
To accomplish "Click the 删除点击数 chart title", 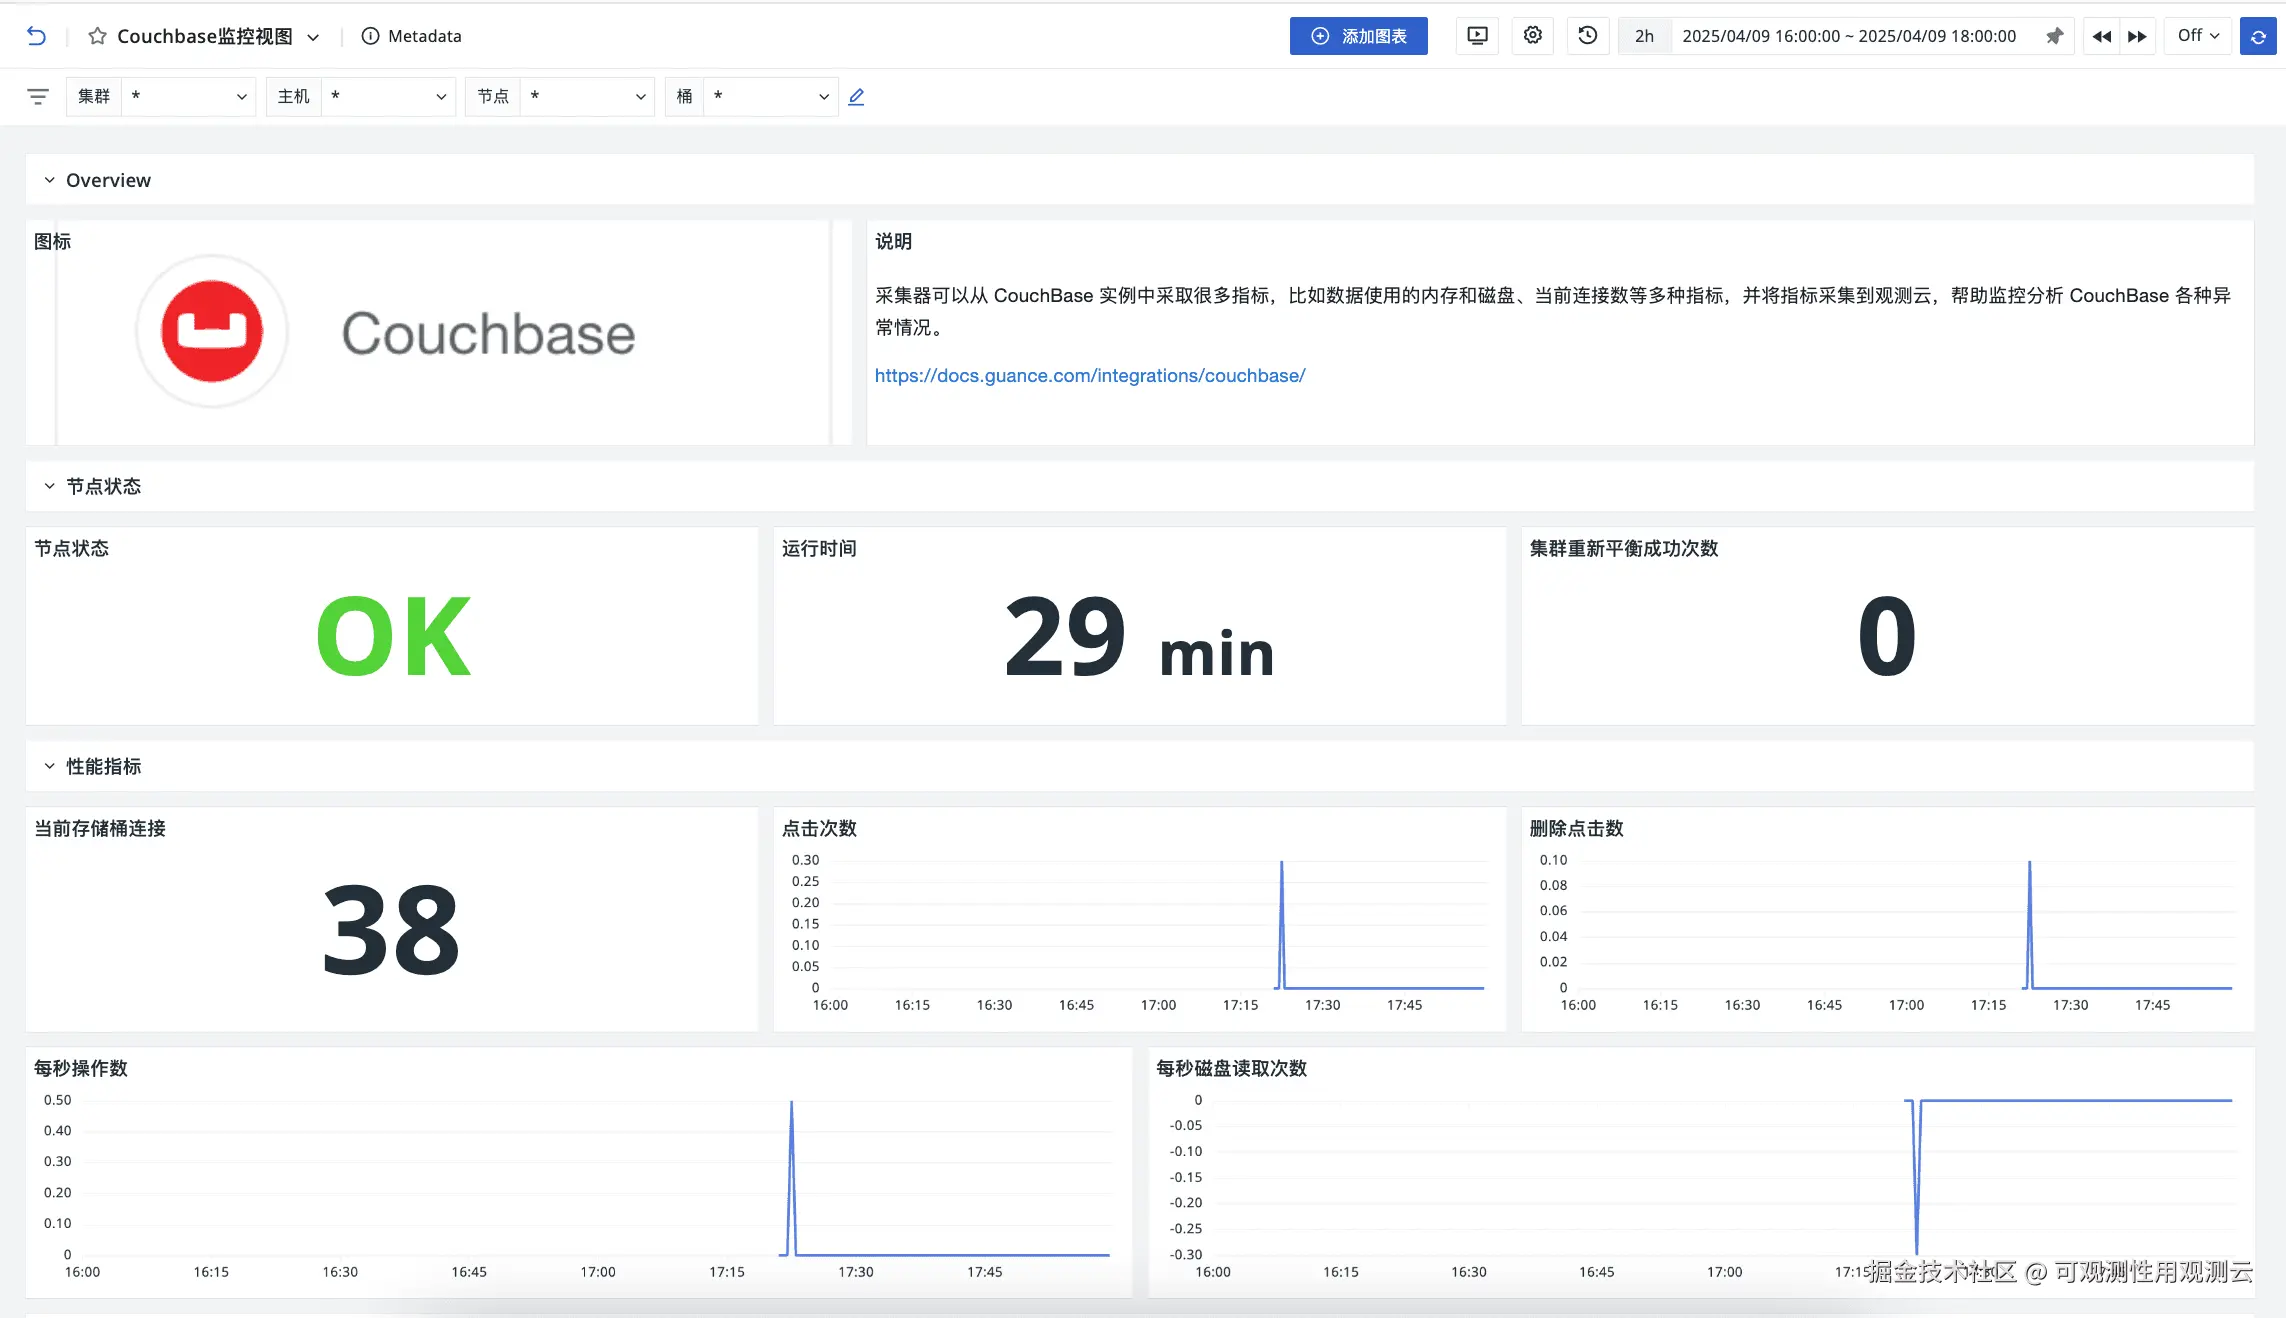I will click(1576, 828).
